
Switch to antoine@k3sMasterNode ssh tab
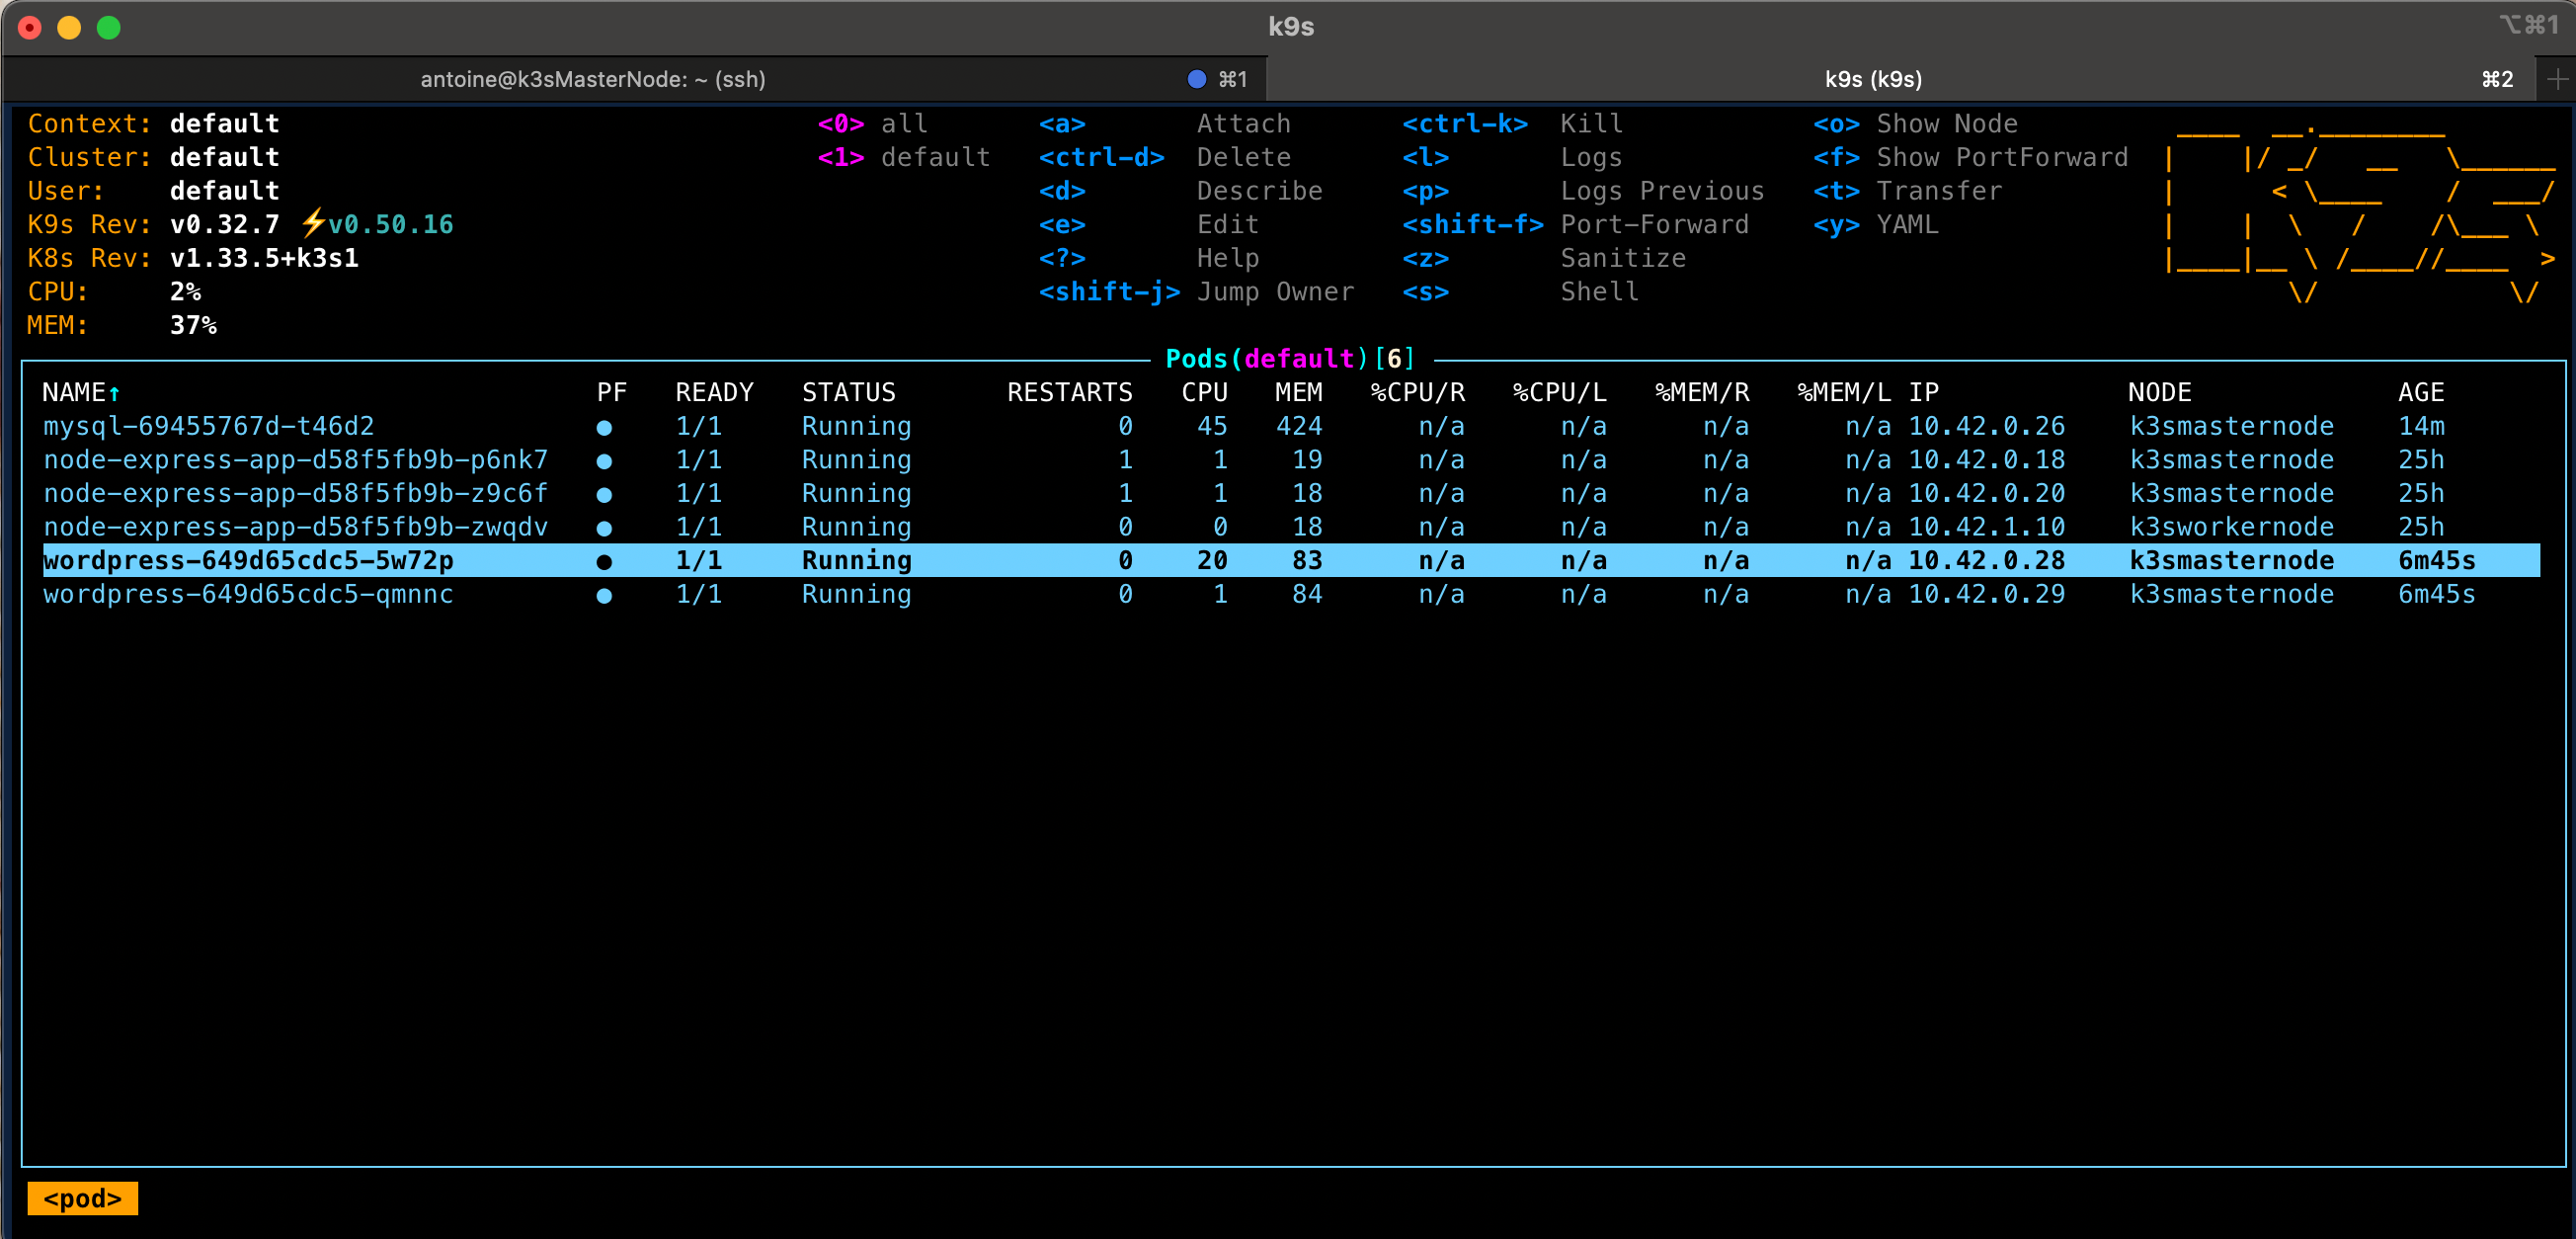click(x=592, y=79)
